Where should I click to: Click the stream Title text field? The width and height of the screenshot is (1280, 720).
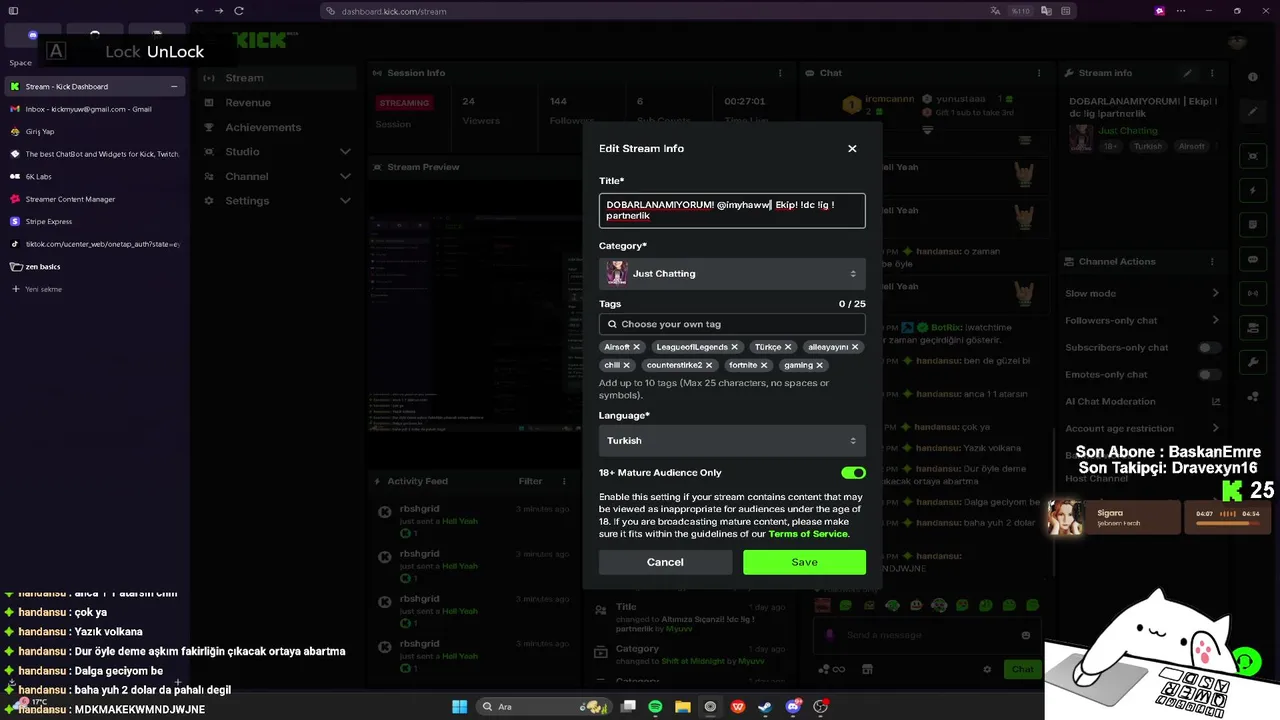[x=732, y=210]
